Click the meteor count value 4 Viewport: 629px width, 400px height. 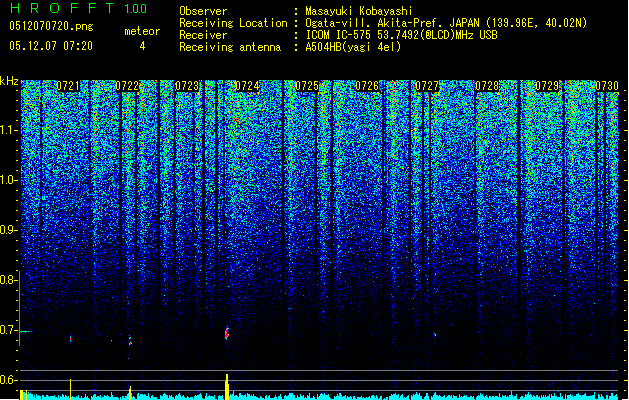tap(142, 46)
